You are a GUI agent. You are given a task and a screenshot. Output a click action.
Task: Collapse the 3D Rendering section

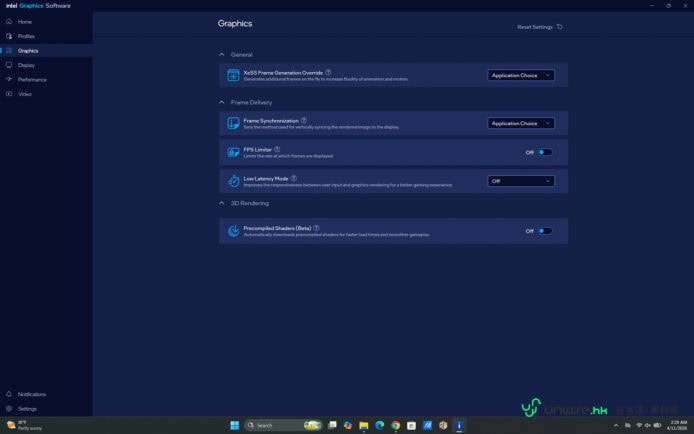[x=222, y=203]
